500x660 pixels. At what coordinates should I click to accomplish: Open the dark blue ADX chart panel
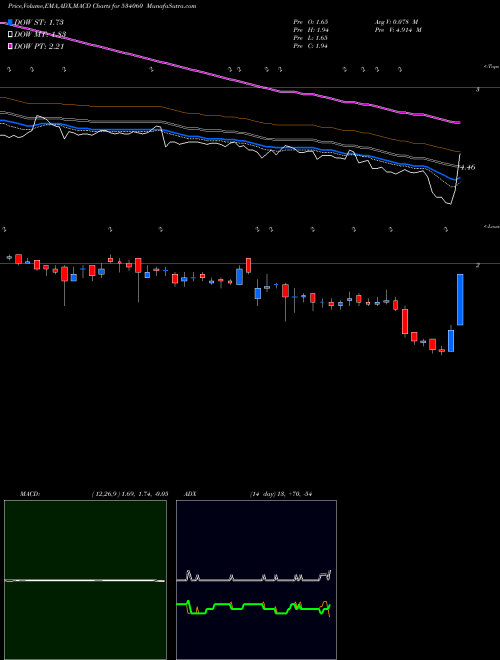click(x=256, y=580)
